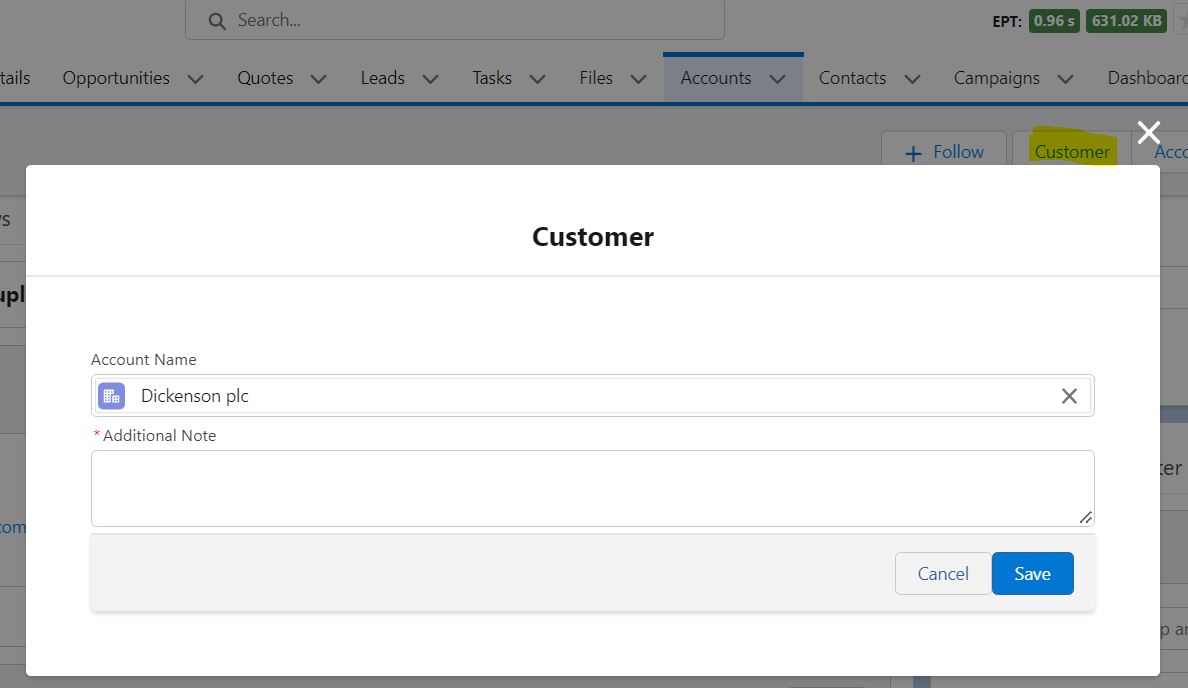Screen dimensions: 1188x688
Task: Open the Contacts dropdown chevron
Action: pyautogui.click(x=911, y=77)
